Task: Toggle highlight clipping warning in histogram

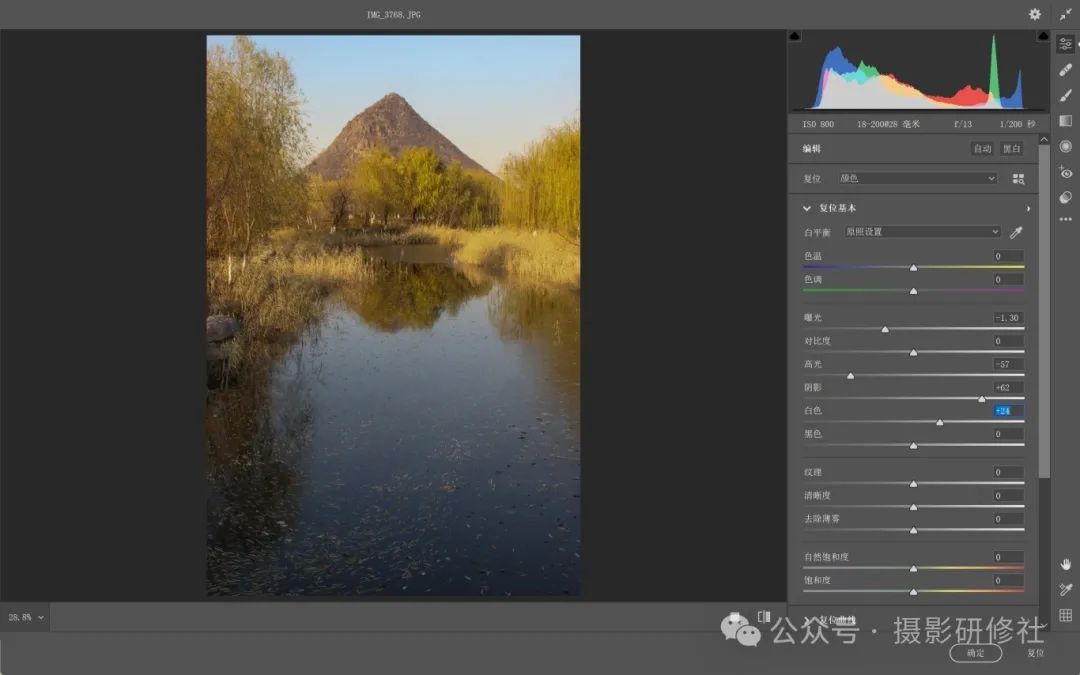Action: (1043, 36)
